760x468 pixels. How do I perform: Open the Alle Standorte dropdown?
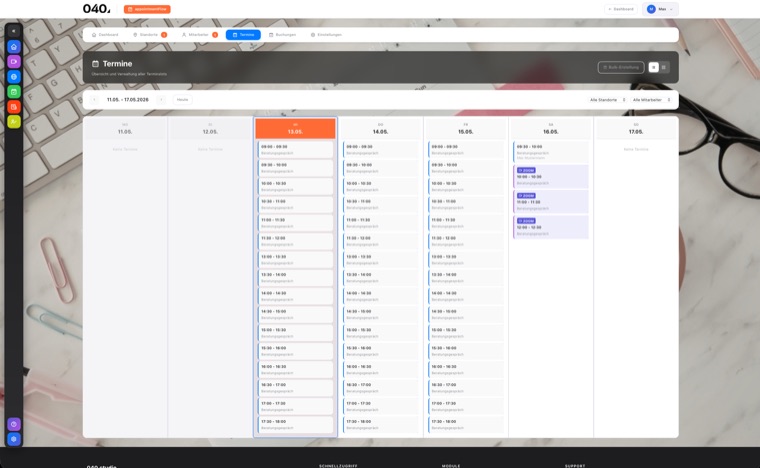tap(607, 100)
